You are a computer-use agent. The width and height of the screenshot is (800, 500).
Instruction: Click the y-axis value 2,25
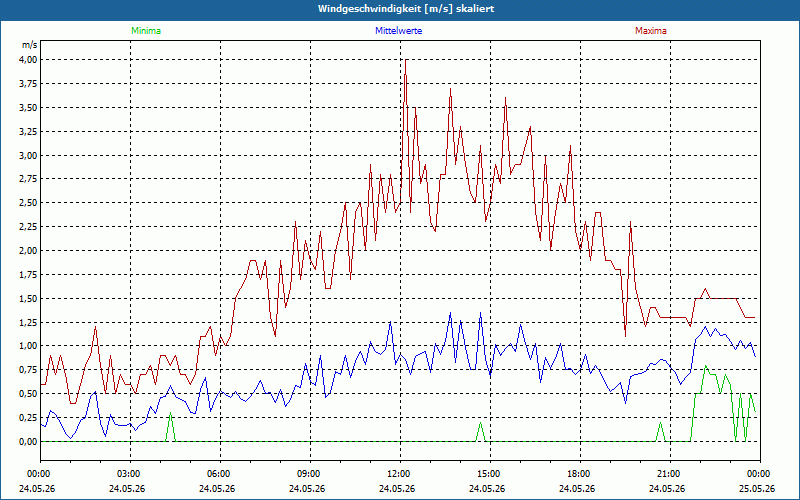[28, 227]
